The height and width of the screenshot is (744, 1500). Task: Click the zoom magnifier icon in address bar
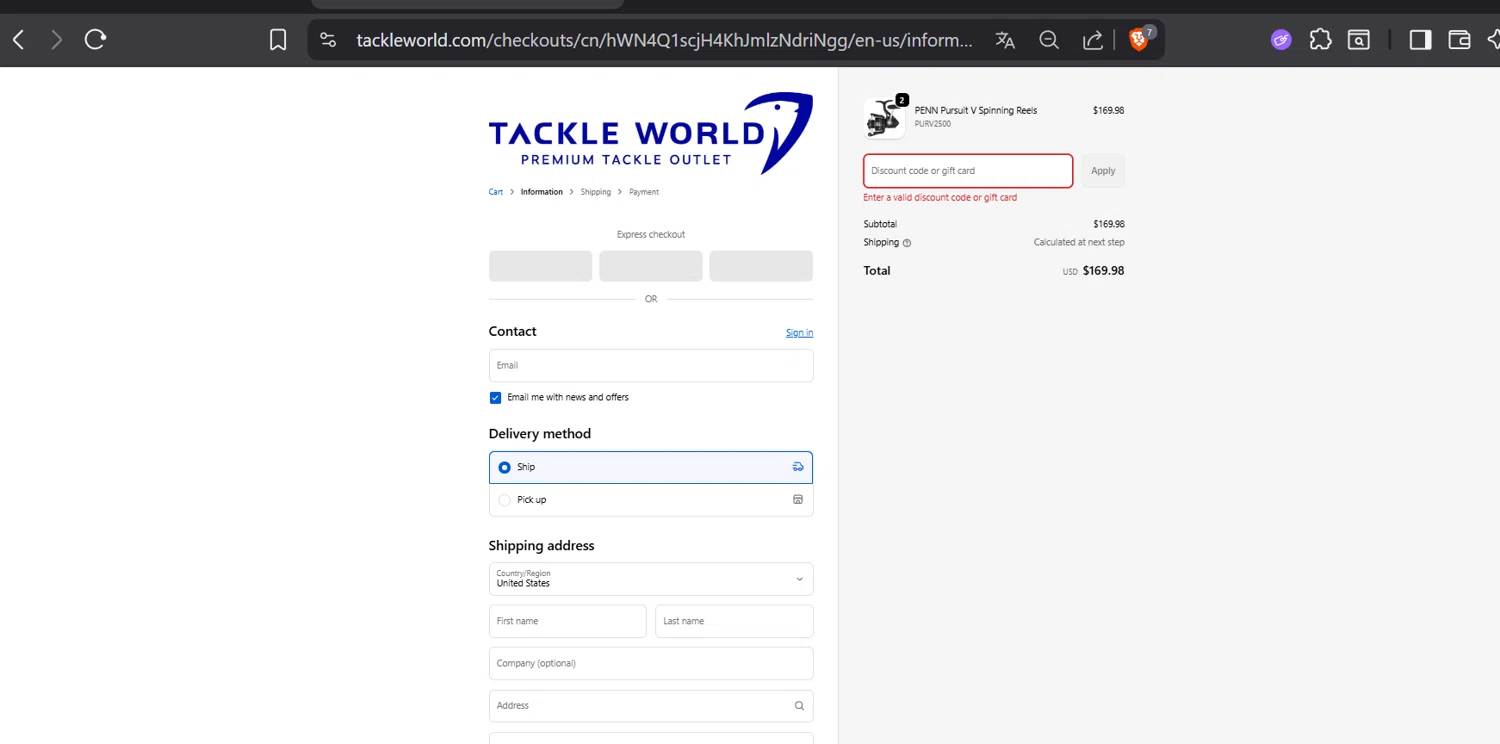tap(1049, 40)
